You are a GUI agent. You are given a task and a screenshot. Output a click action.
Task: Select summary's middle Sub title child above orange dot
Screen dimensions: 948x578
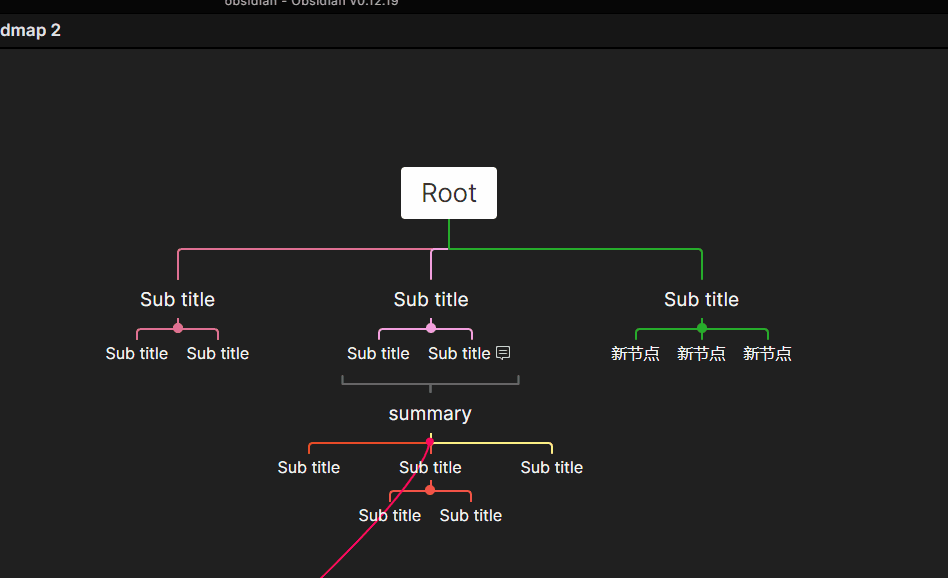(x=430, y=467)
